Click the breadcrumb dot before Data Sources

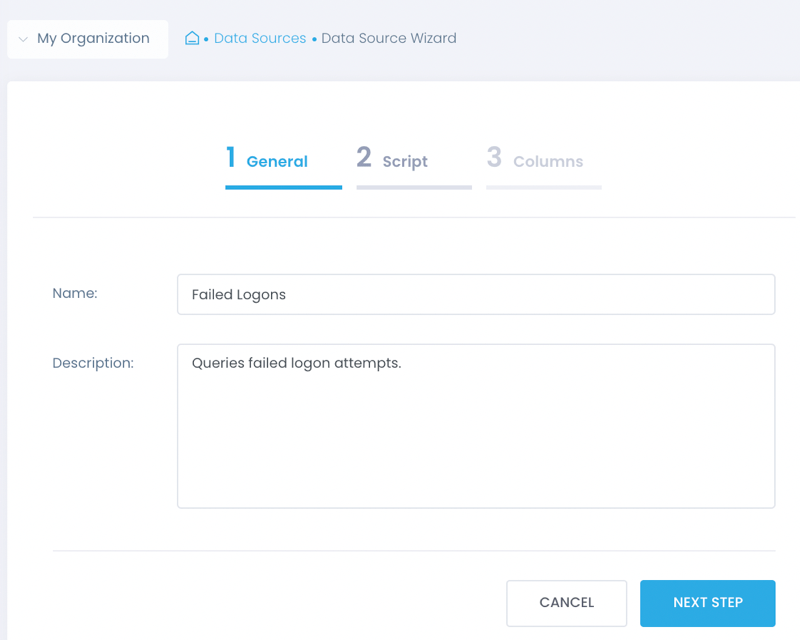click(x=207, y=39)
